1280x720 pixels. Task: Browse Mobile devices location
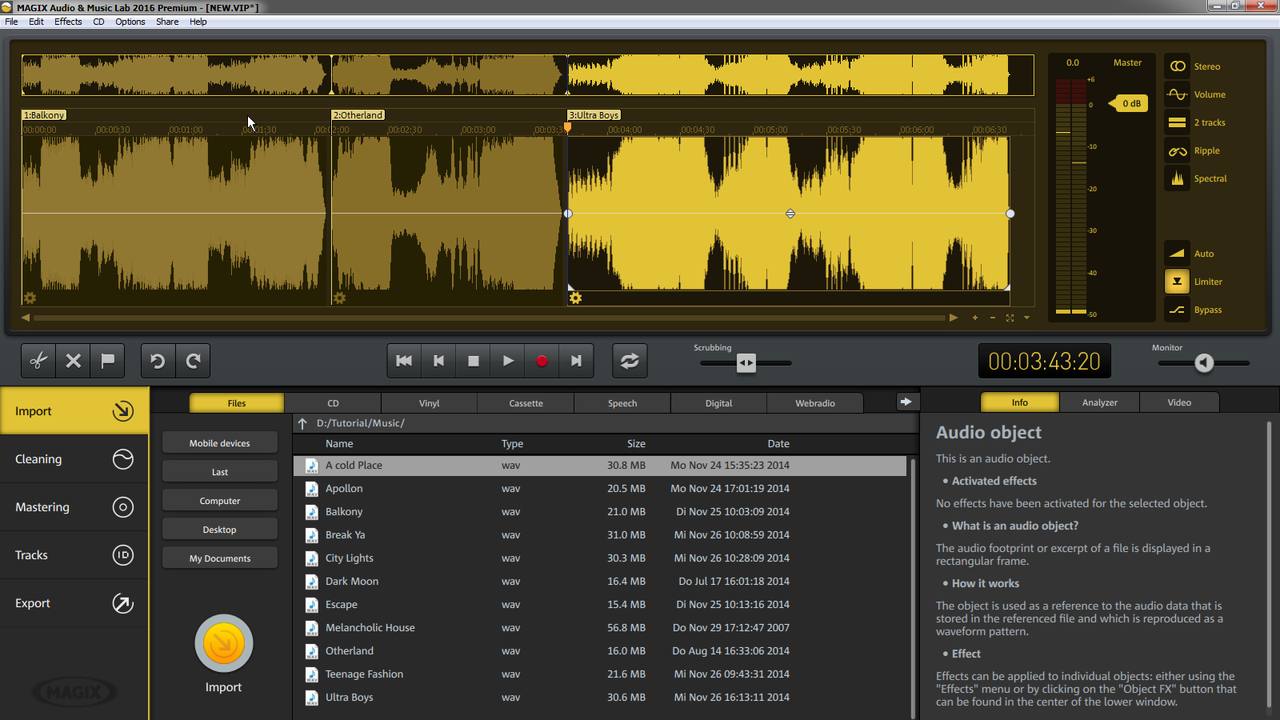[220, 443]
